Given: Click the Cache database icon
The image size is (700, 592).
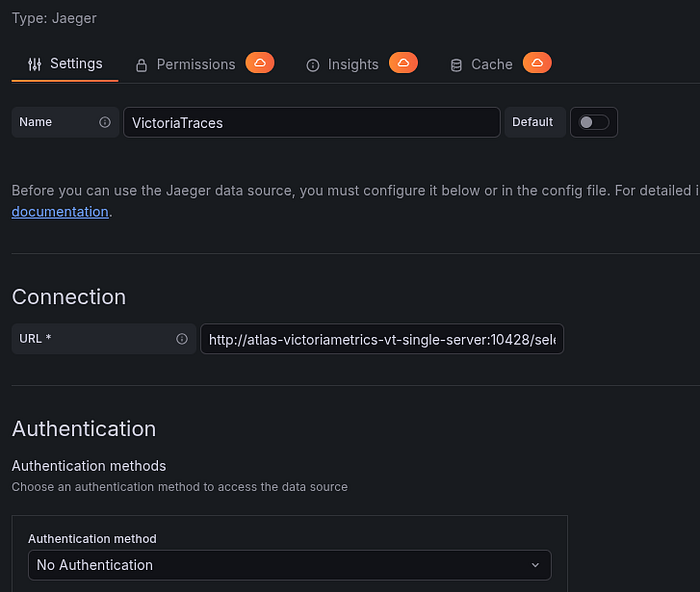Looking at the screenshot, I should (456, 66).
